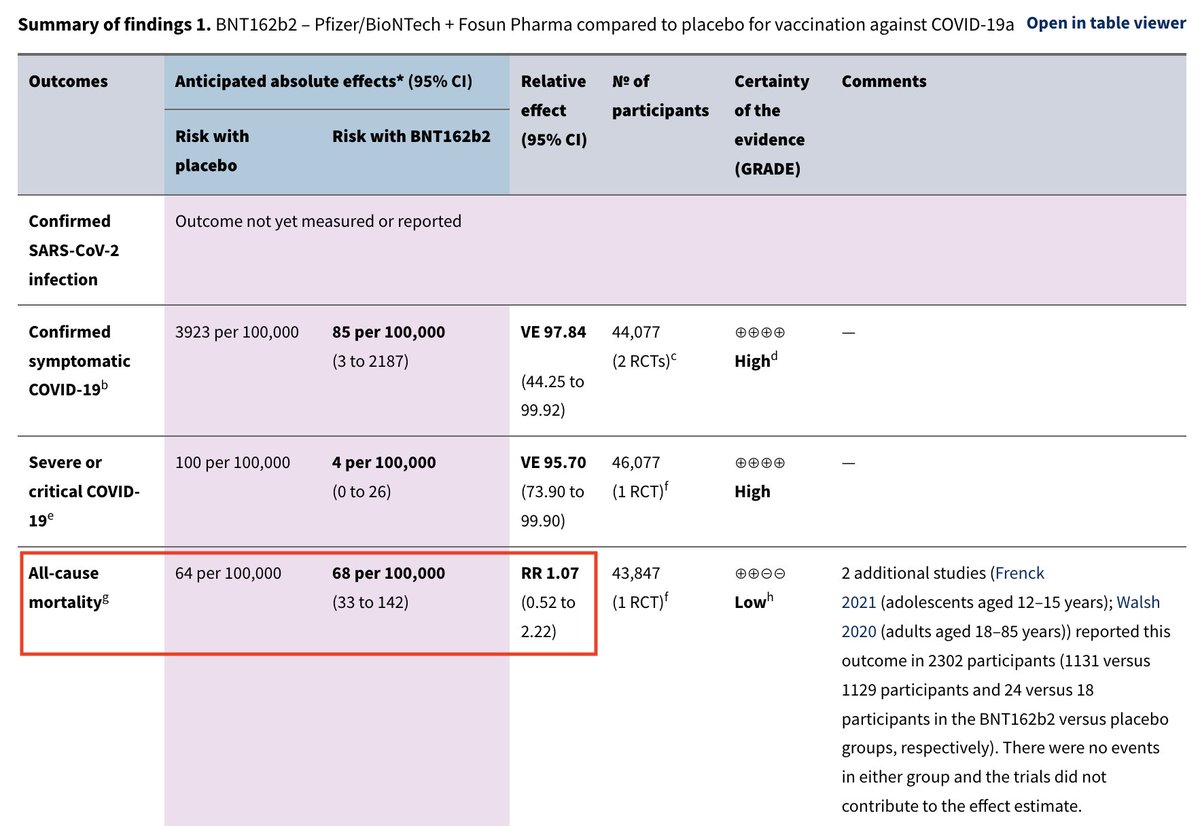Click the 'All-cause mortality' outcome label
Image resolution: width=1200 pixels, height=826 pixels.
[64, 588]
